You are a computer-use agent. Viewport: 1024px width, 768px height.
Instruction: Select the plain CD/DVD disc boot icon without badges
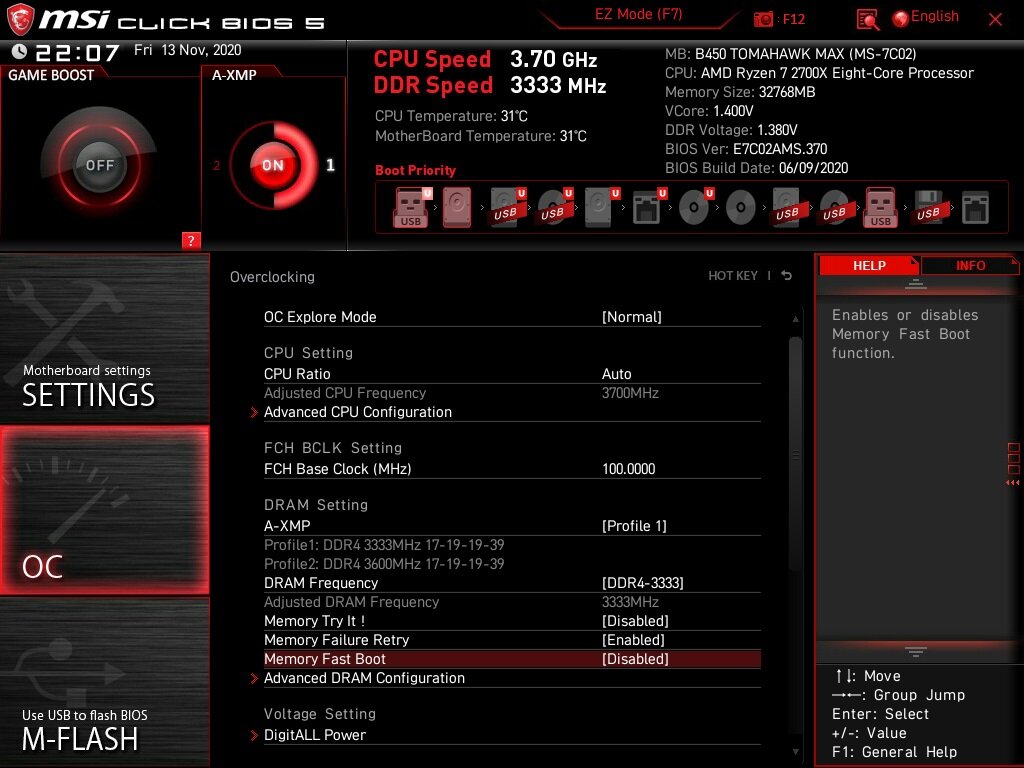point(741,208)
